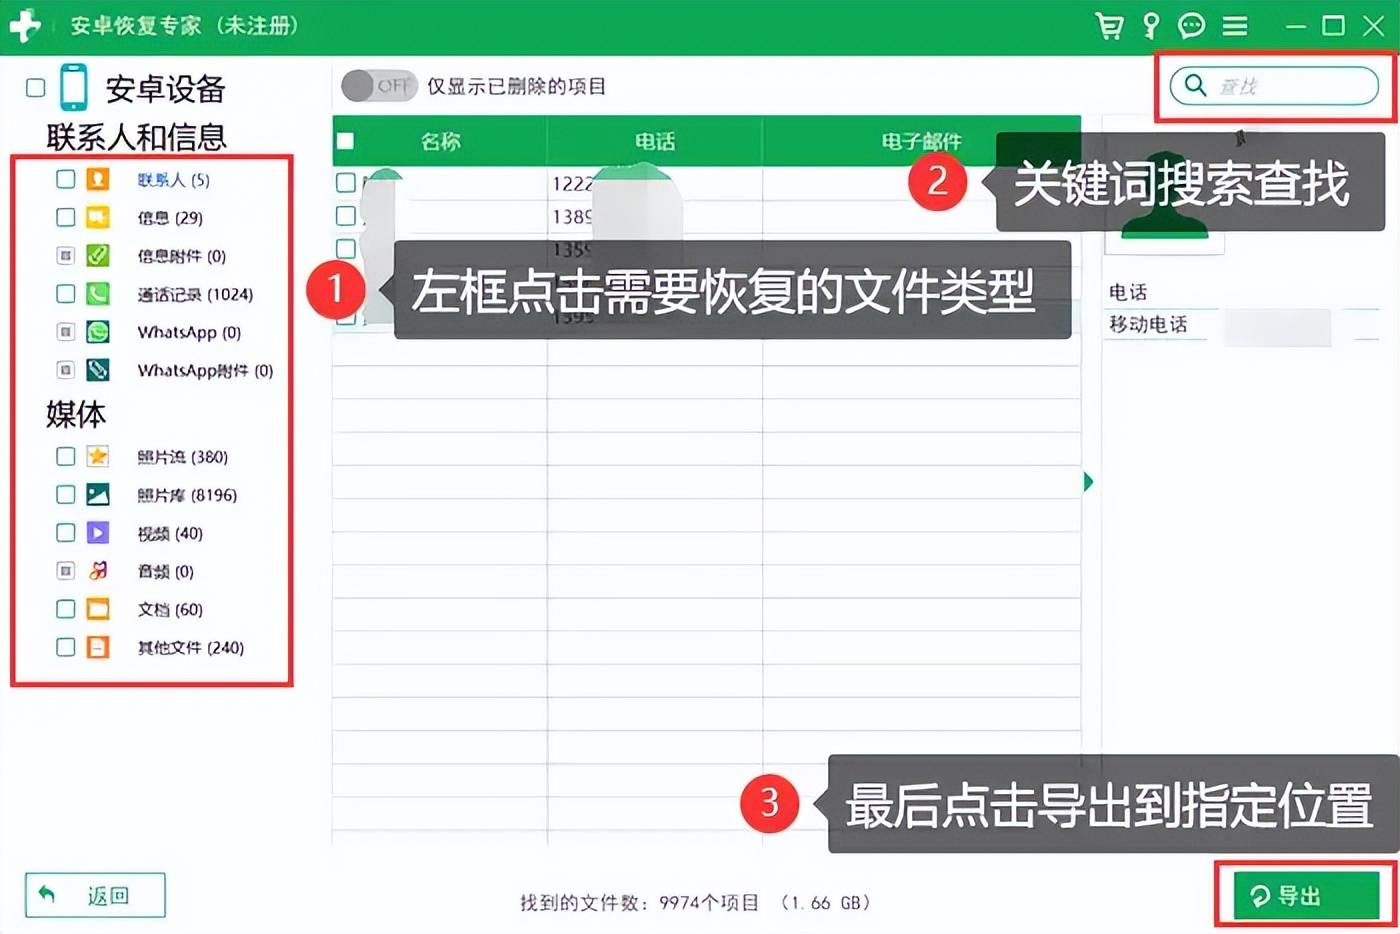This screenshot has height=934, width=1400.
Task: Click the WhatsApp green icon
Action: tap(97, 331)
